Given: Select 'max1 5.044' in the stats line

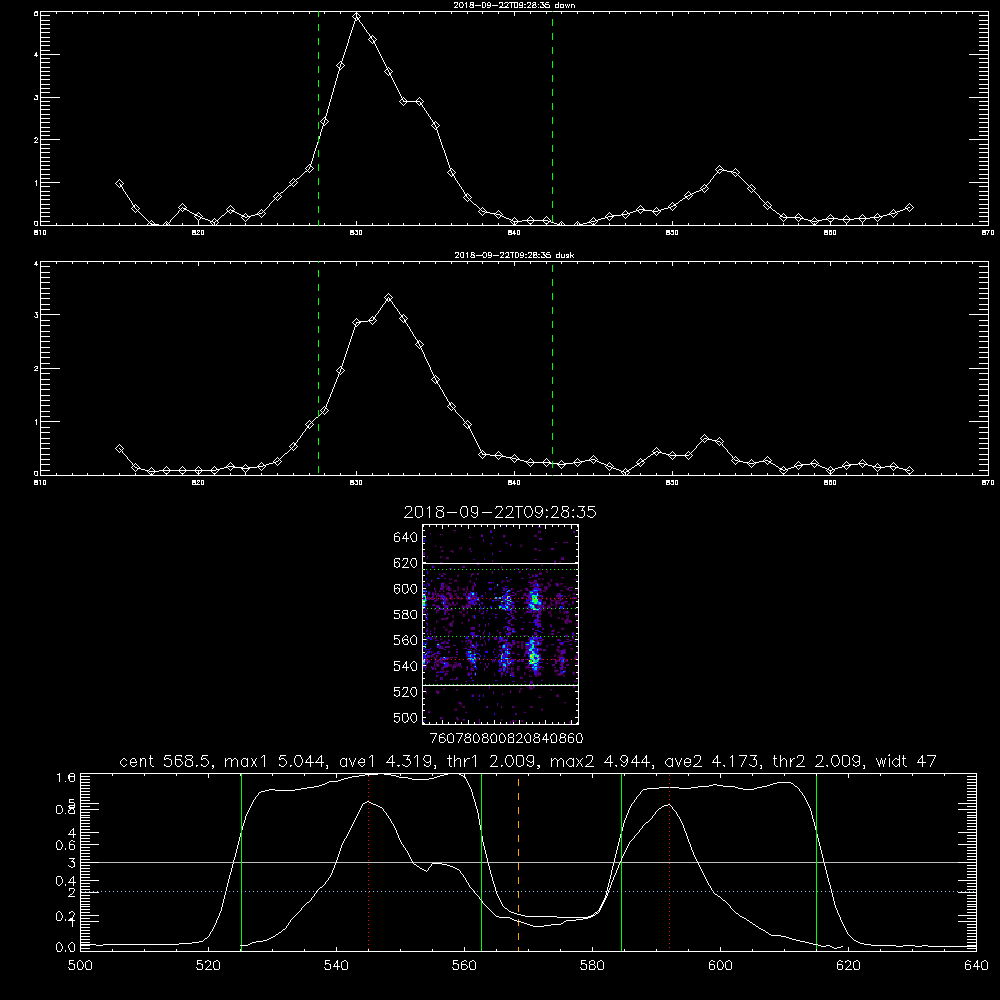Looking at the screenshot, I should [x=275, y=761].
